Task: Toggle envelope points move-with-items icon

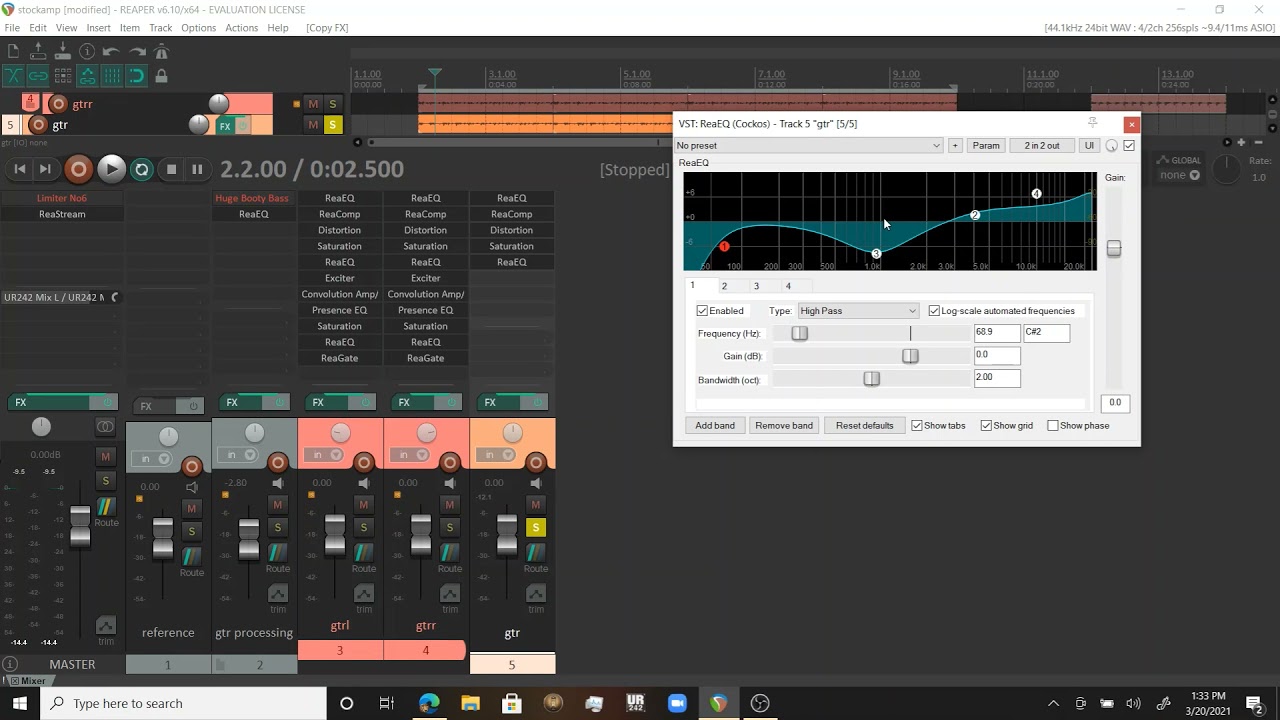Action: tap(87, 76)
